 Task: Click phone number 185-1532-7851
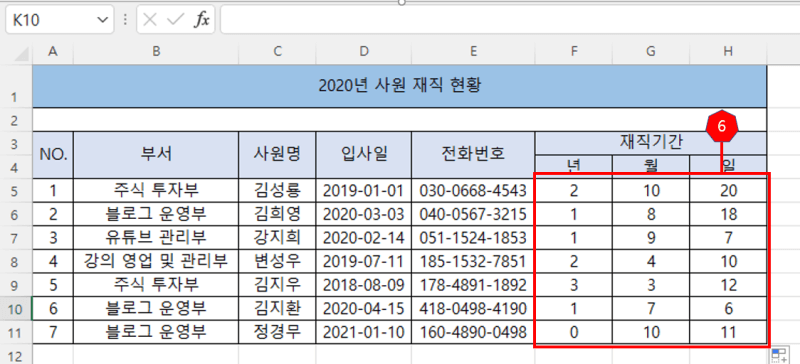473,261
